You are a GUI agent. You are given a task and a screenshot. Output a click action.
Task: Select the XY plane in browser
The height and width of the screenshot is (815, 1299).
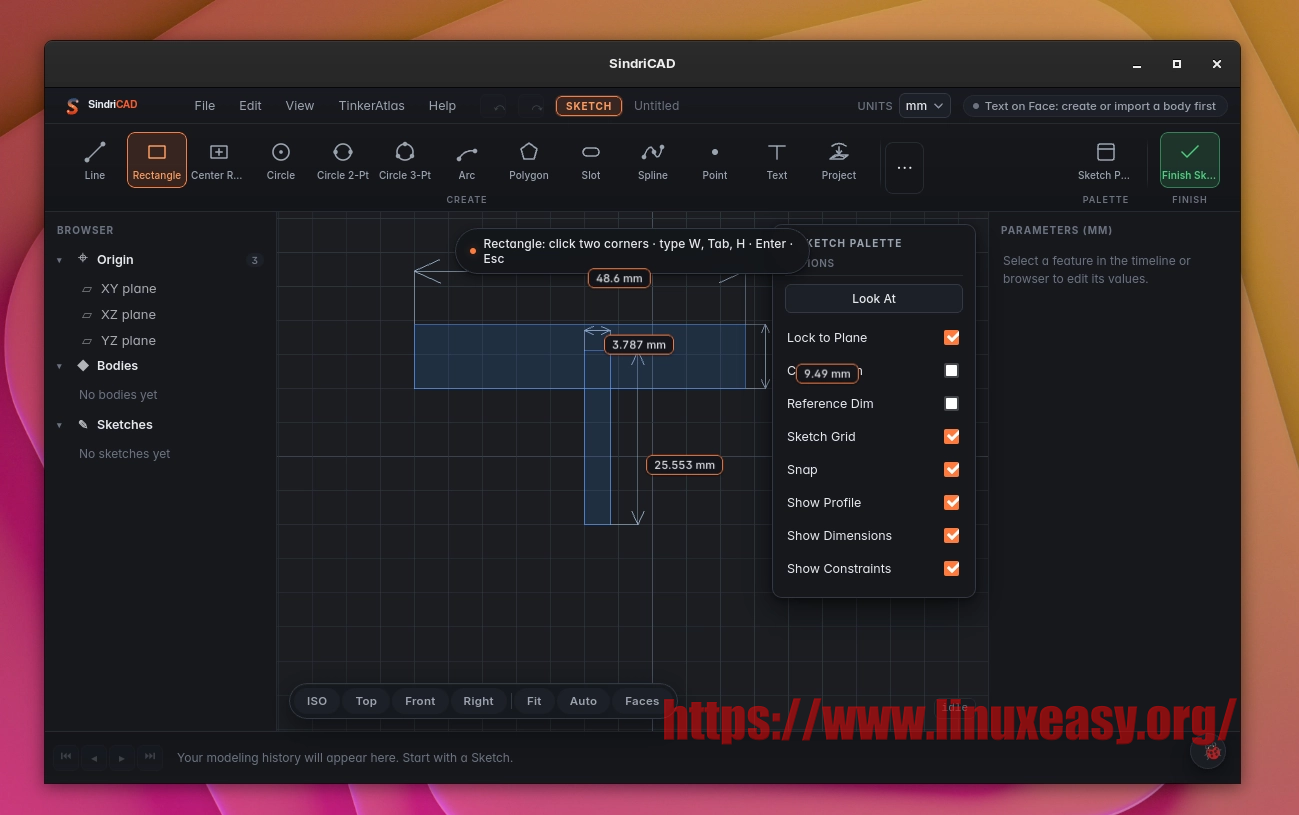tap(128, 289)
